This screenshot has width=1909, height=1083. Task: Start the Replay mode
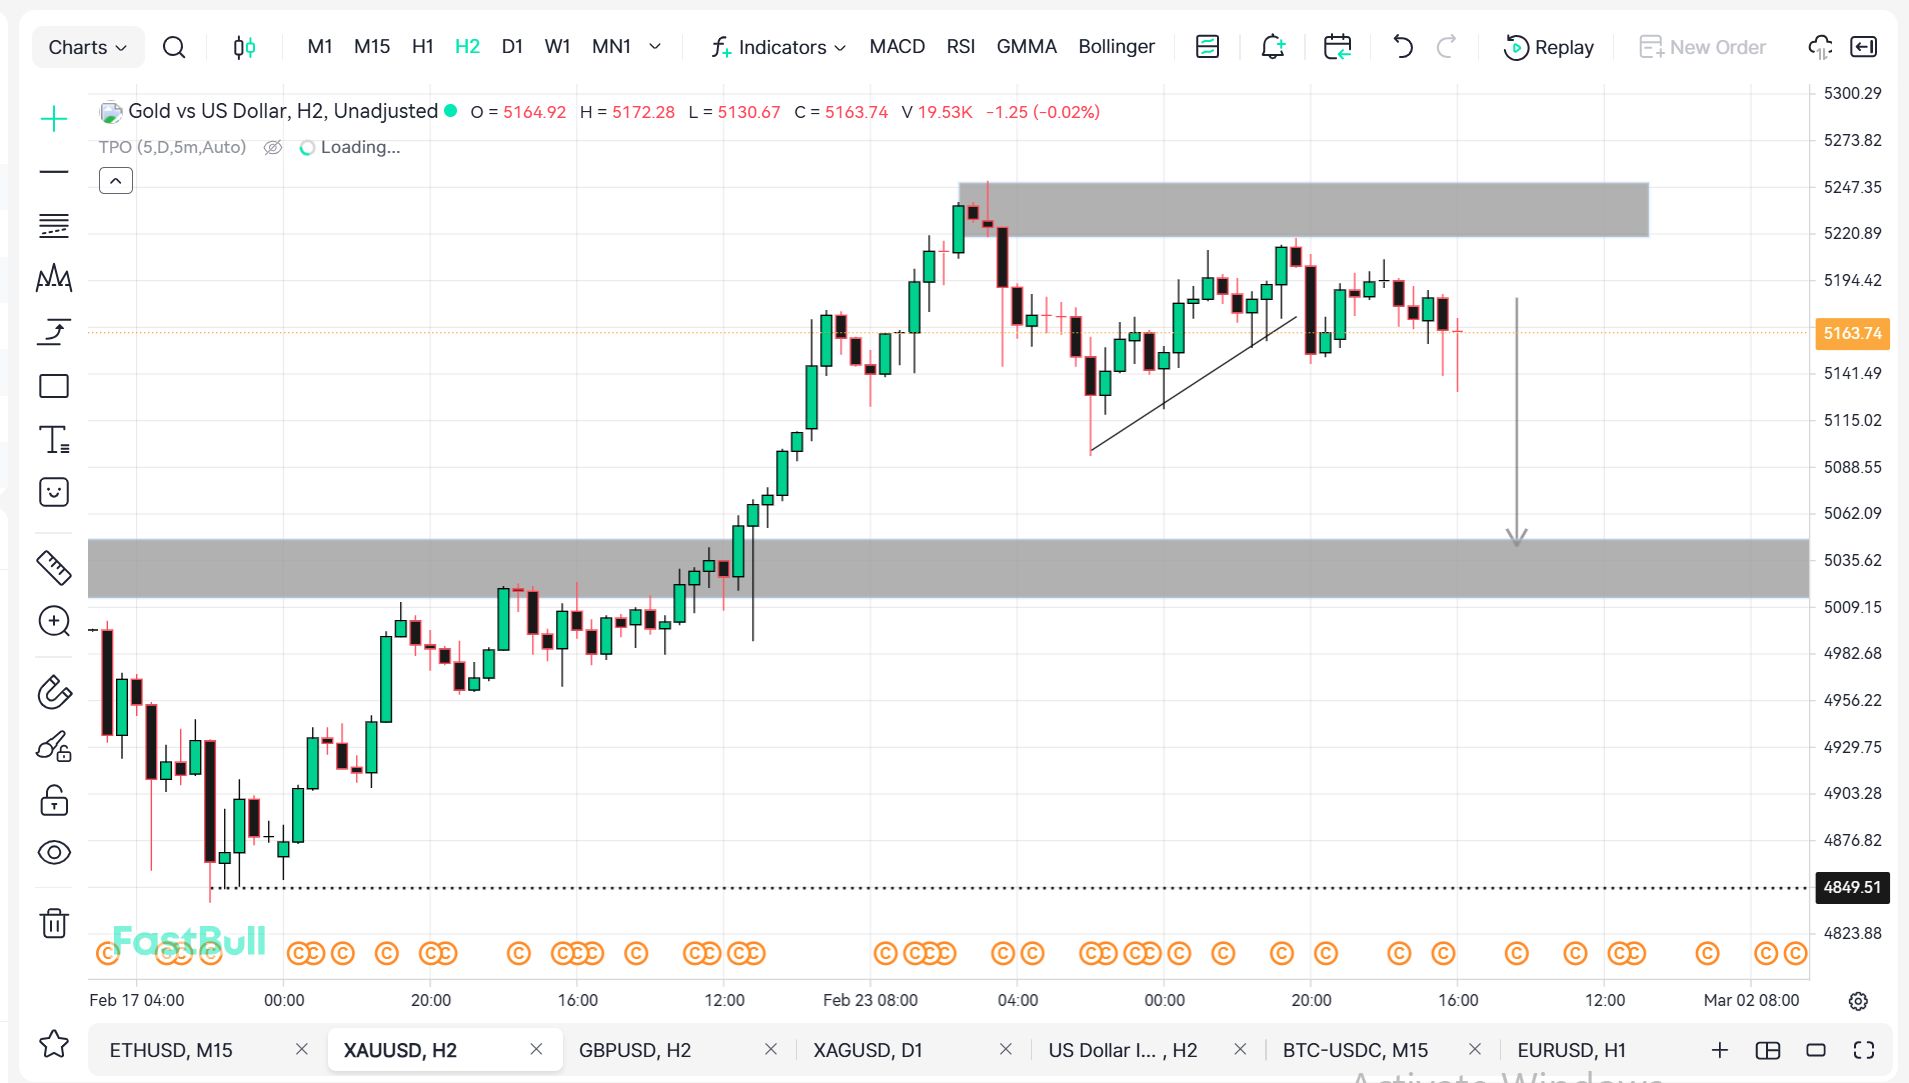pos(1548,47)
